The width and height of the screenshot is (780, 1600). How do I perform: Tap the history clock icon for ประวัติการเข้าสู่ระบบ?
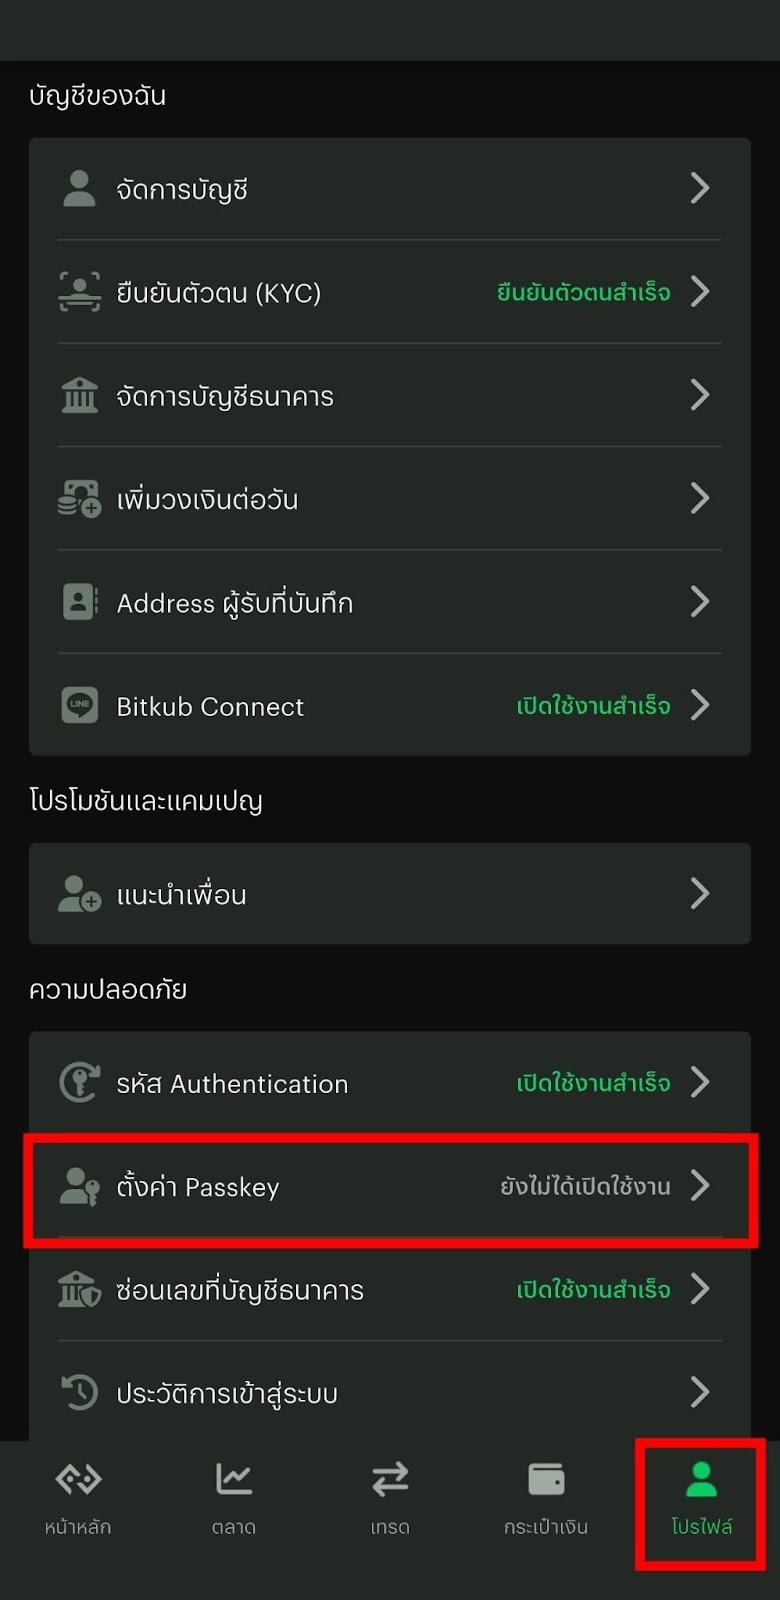pos(80,1392)
